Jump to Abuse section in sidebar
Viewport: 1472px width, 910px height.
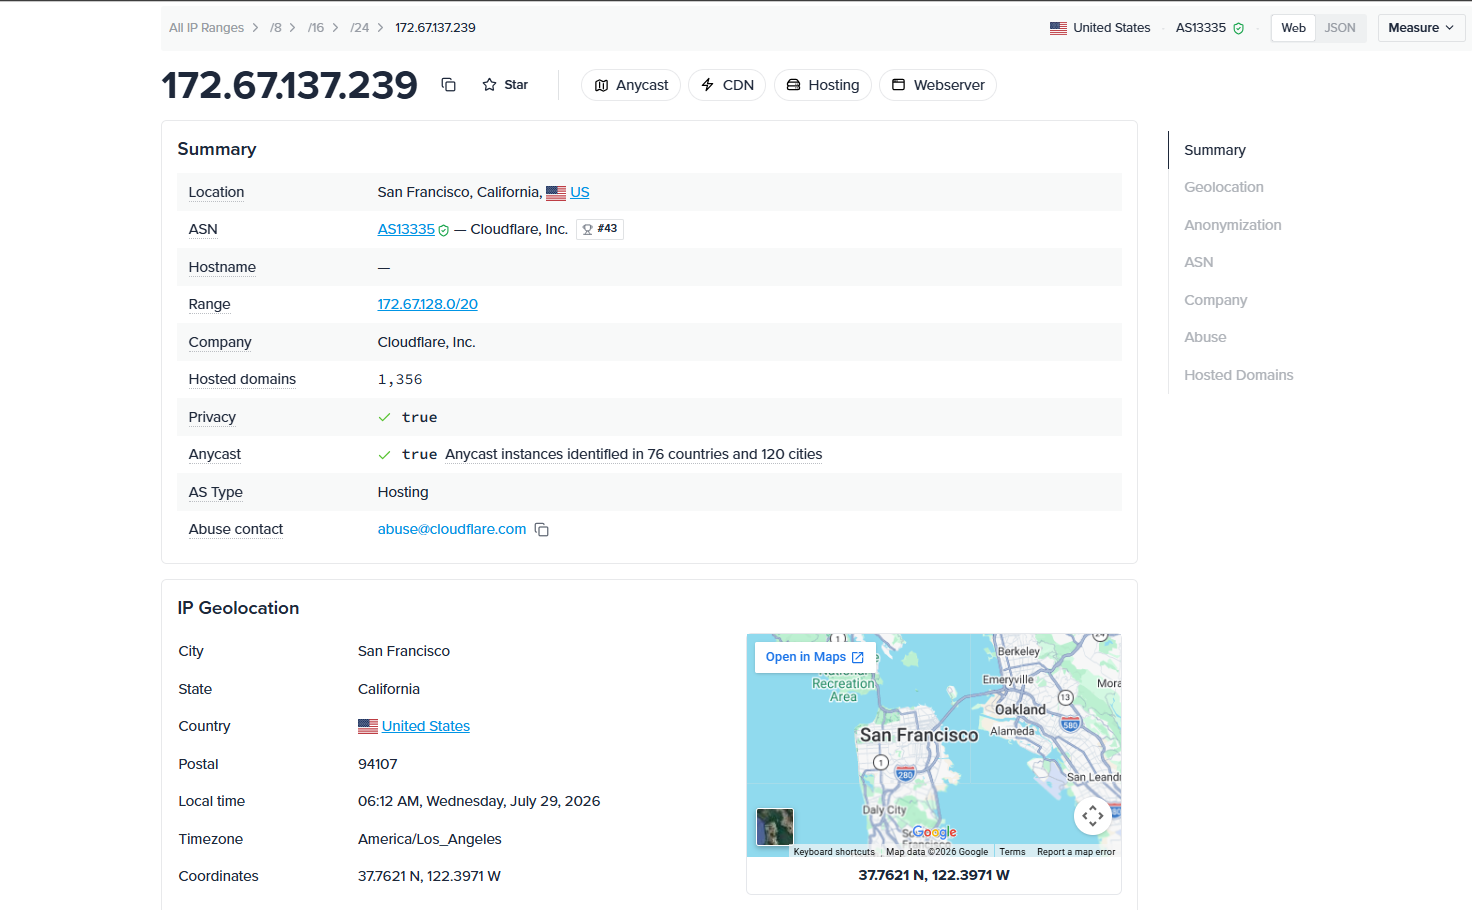1205,337
